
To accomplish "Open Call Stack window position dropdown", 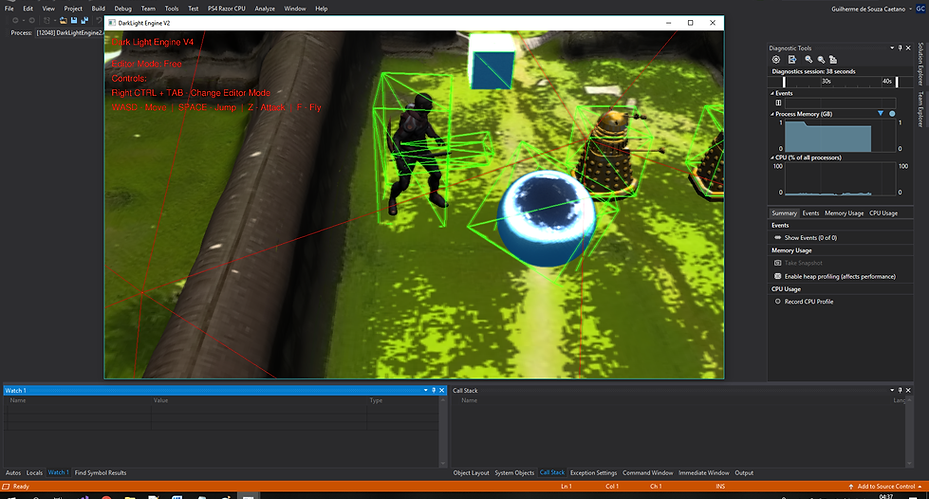I will [892, 390].
